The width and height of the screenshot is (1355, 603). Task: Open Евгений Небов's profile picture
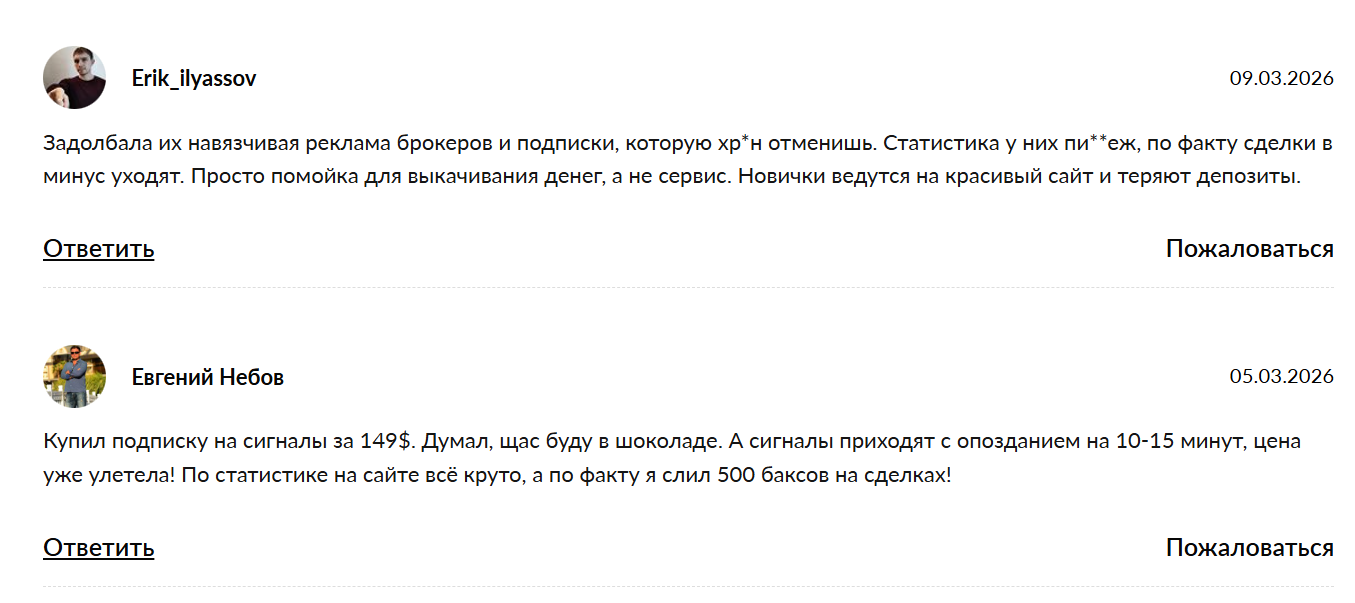[75, 377]
